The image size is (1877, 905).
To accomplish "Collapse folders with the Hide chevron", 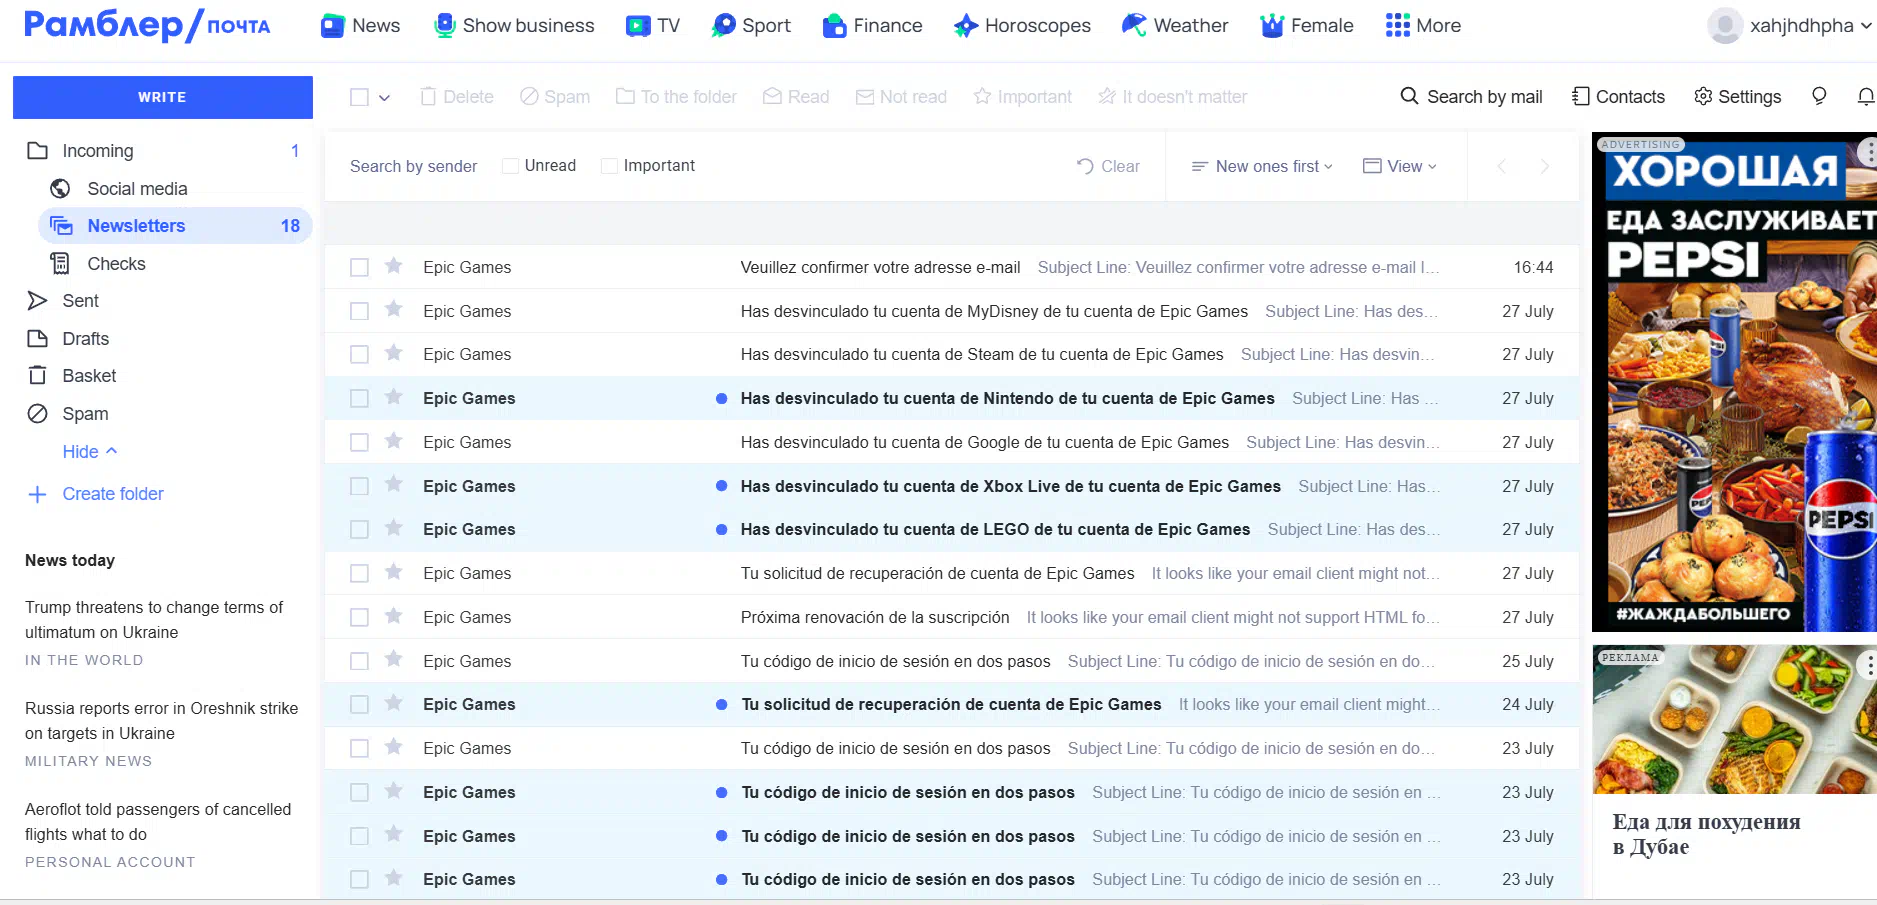I will pos(111,451).
